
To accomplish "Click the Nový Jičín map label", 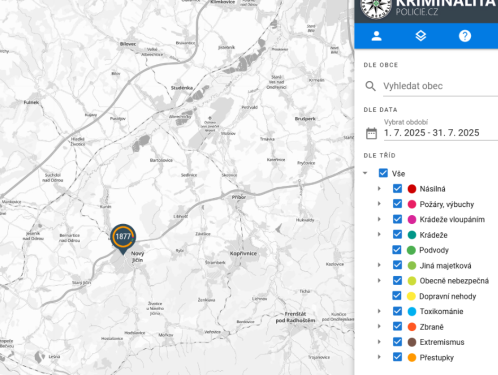I will tap(137, 257).
